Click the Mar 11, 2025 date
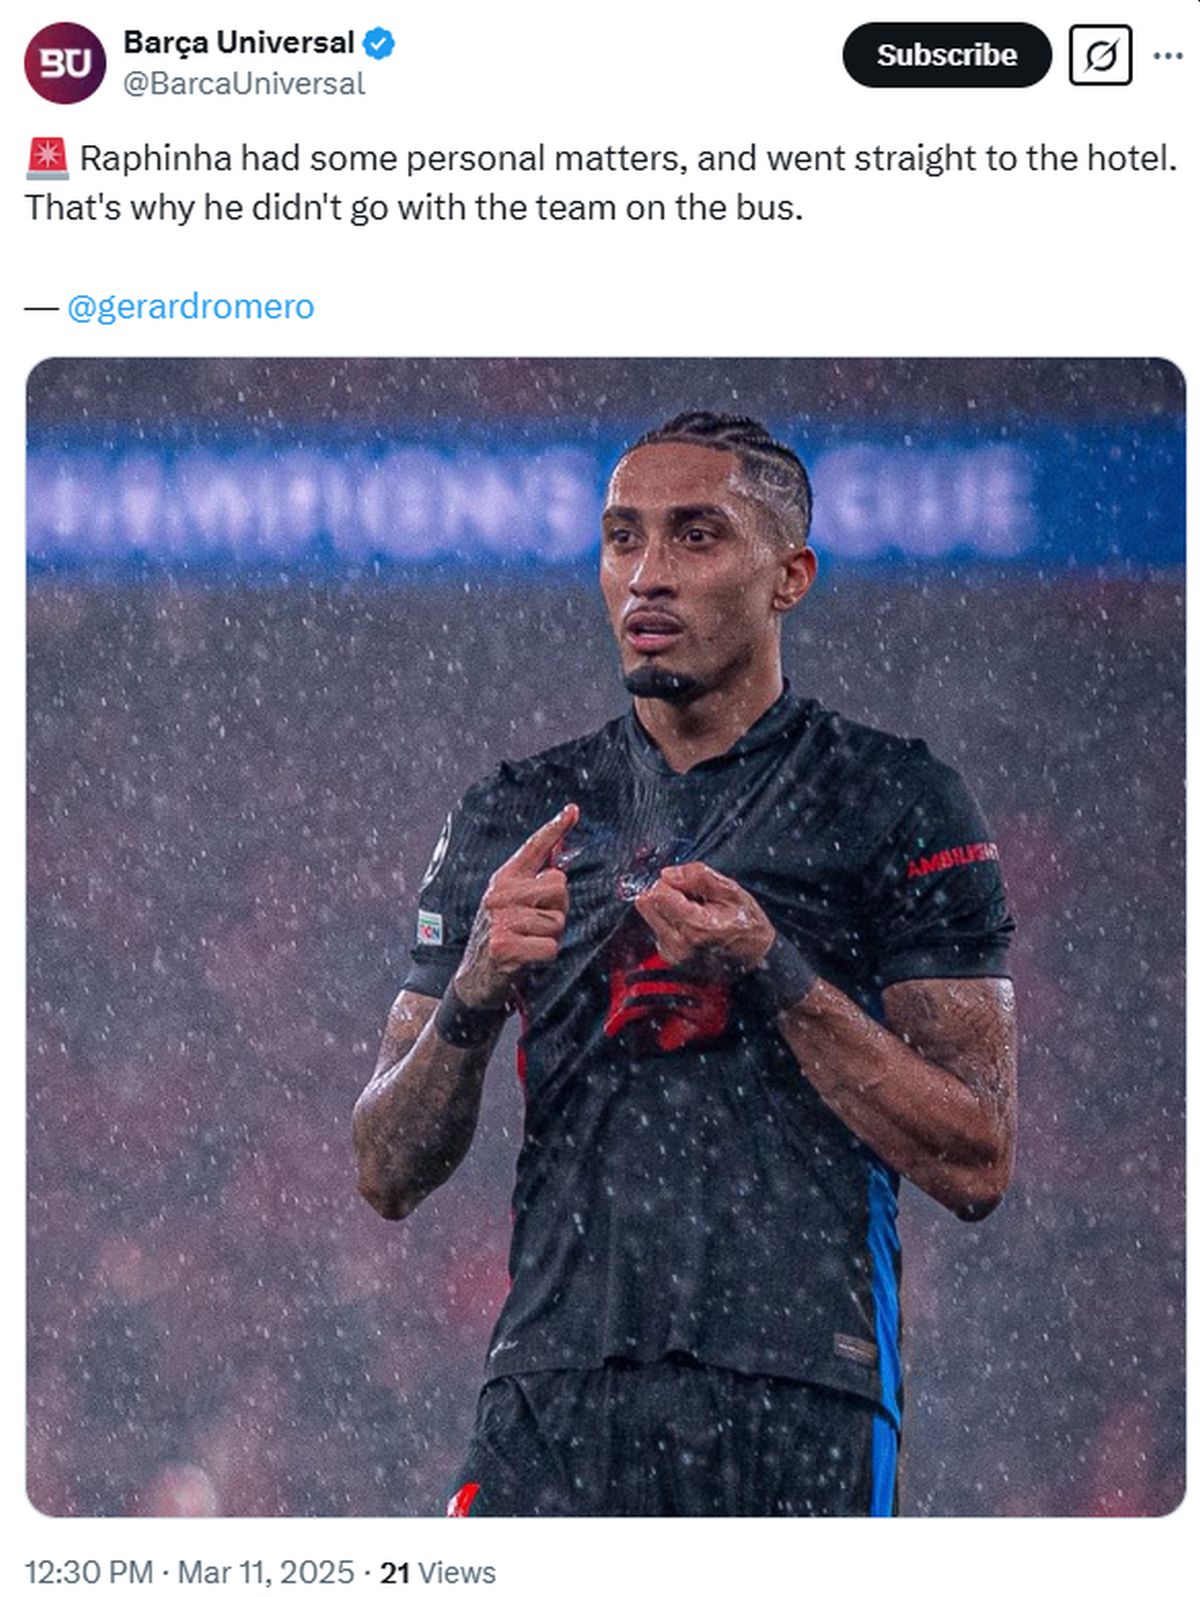Viewport: 1200px width, 1597px height. click(266, 1572)
